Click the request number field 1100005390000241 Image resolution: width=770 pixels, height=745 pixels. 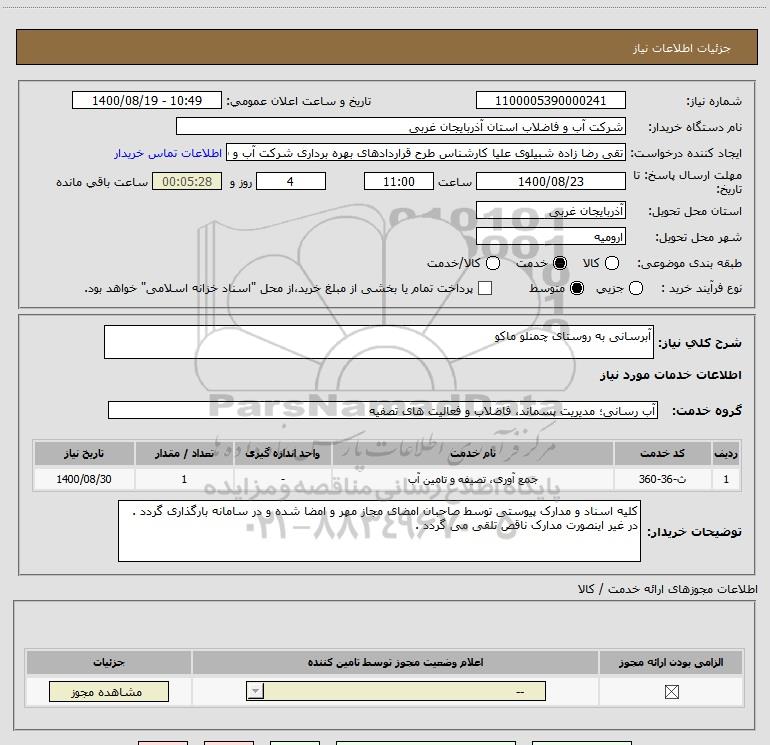pyautogui.click(x=550, y=100)
